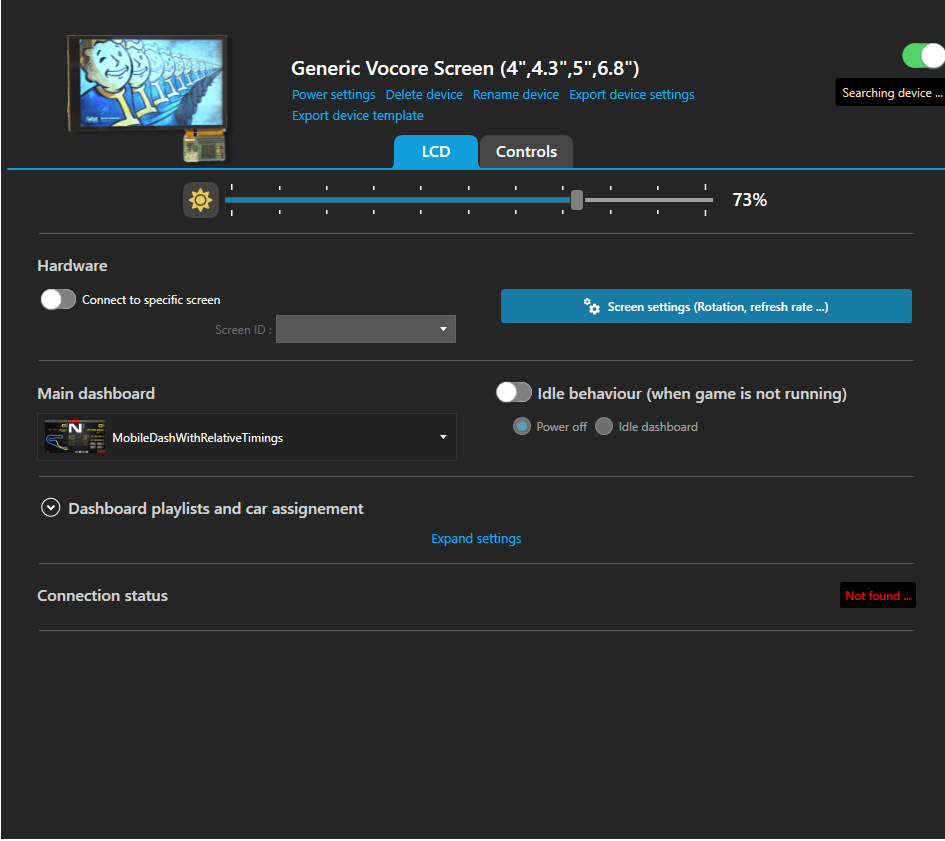Viewport: 945px width, 841px height.
Task: Click the Power settings link
Action: 333,95
